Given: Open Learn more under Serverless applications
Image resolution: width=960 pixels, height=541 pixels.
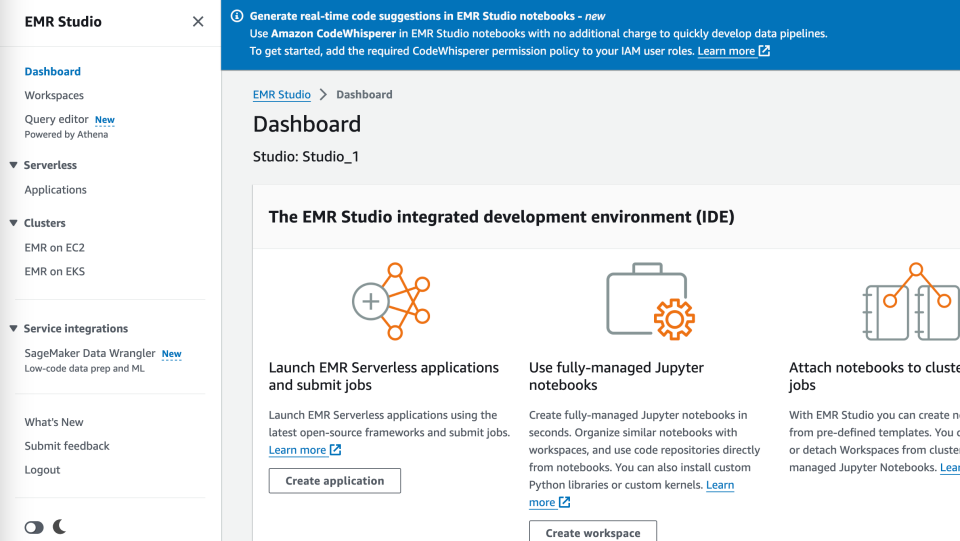Looking at the screenshot, I should [x=298, y=450].
